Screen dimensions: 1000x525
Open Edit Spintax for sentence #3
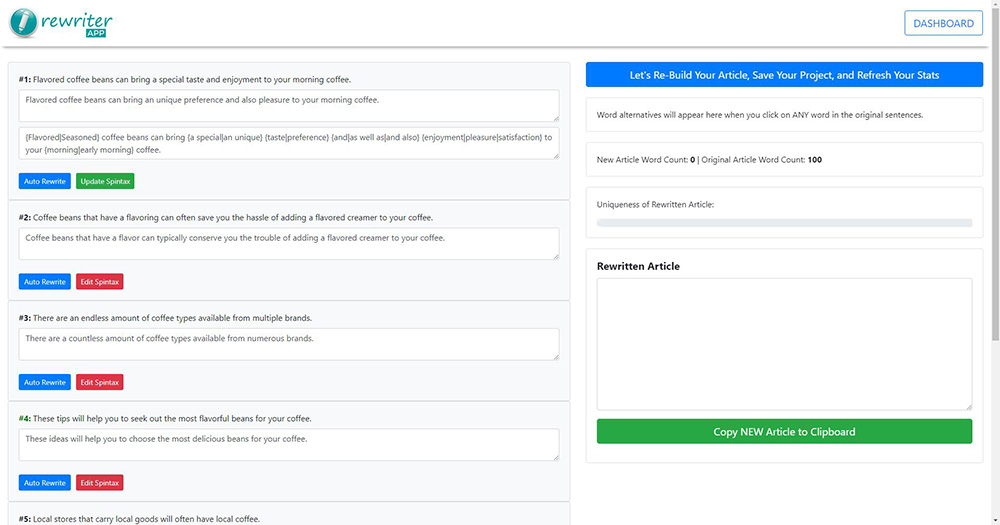pyautogui.click(x=100, y=382)
